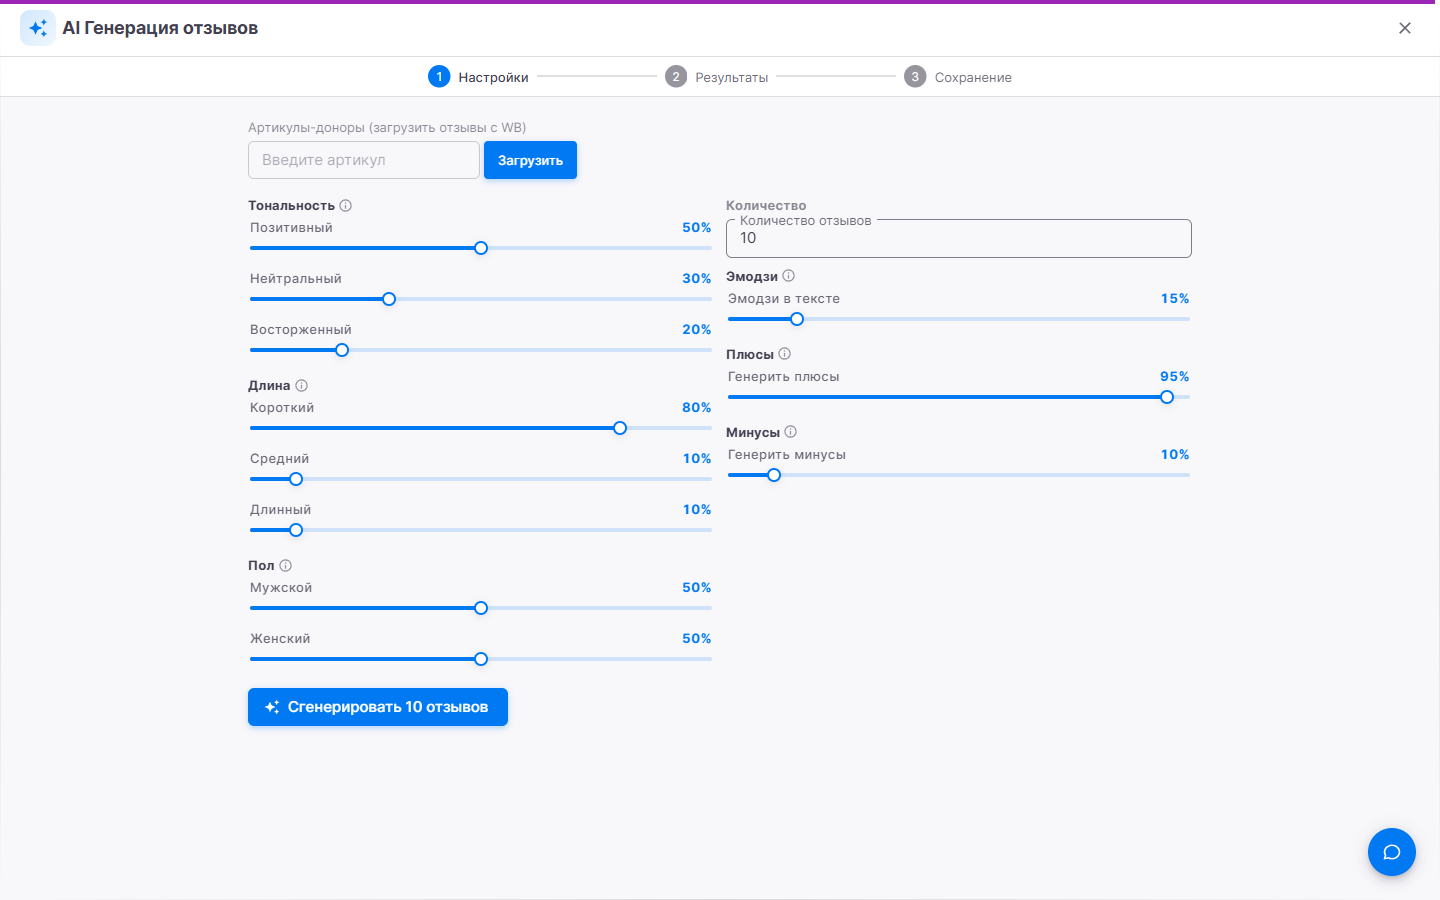Click the Короткий length slider handle
1440x900 pixels.
click(620, 428)
